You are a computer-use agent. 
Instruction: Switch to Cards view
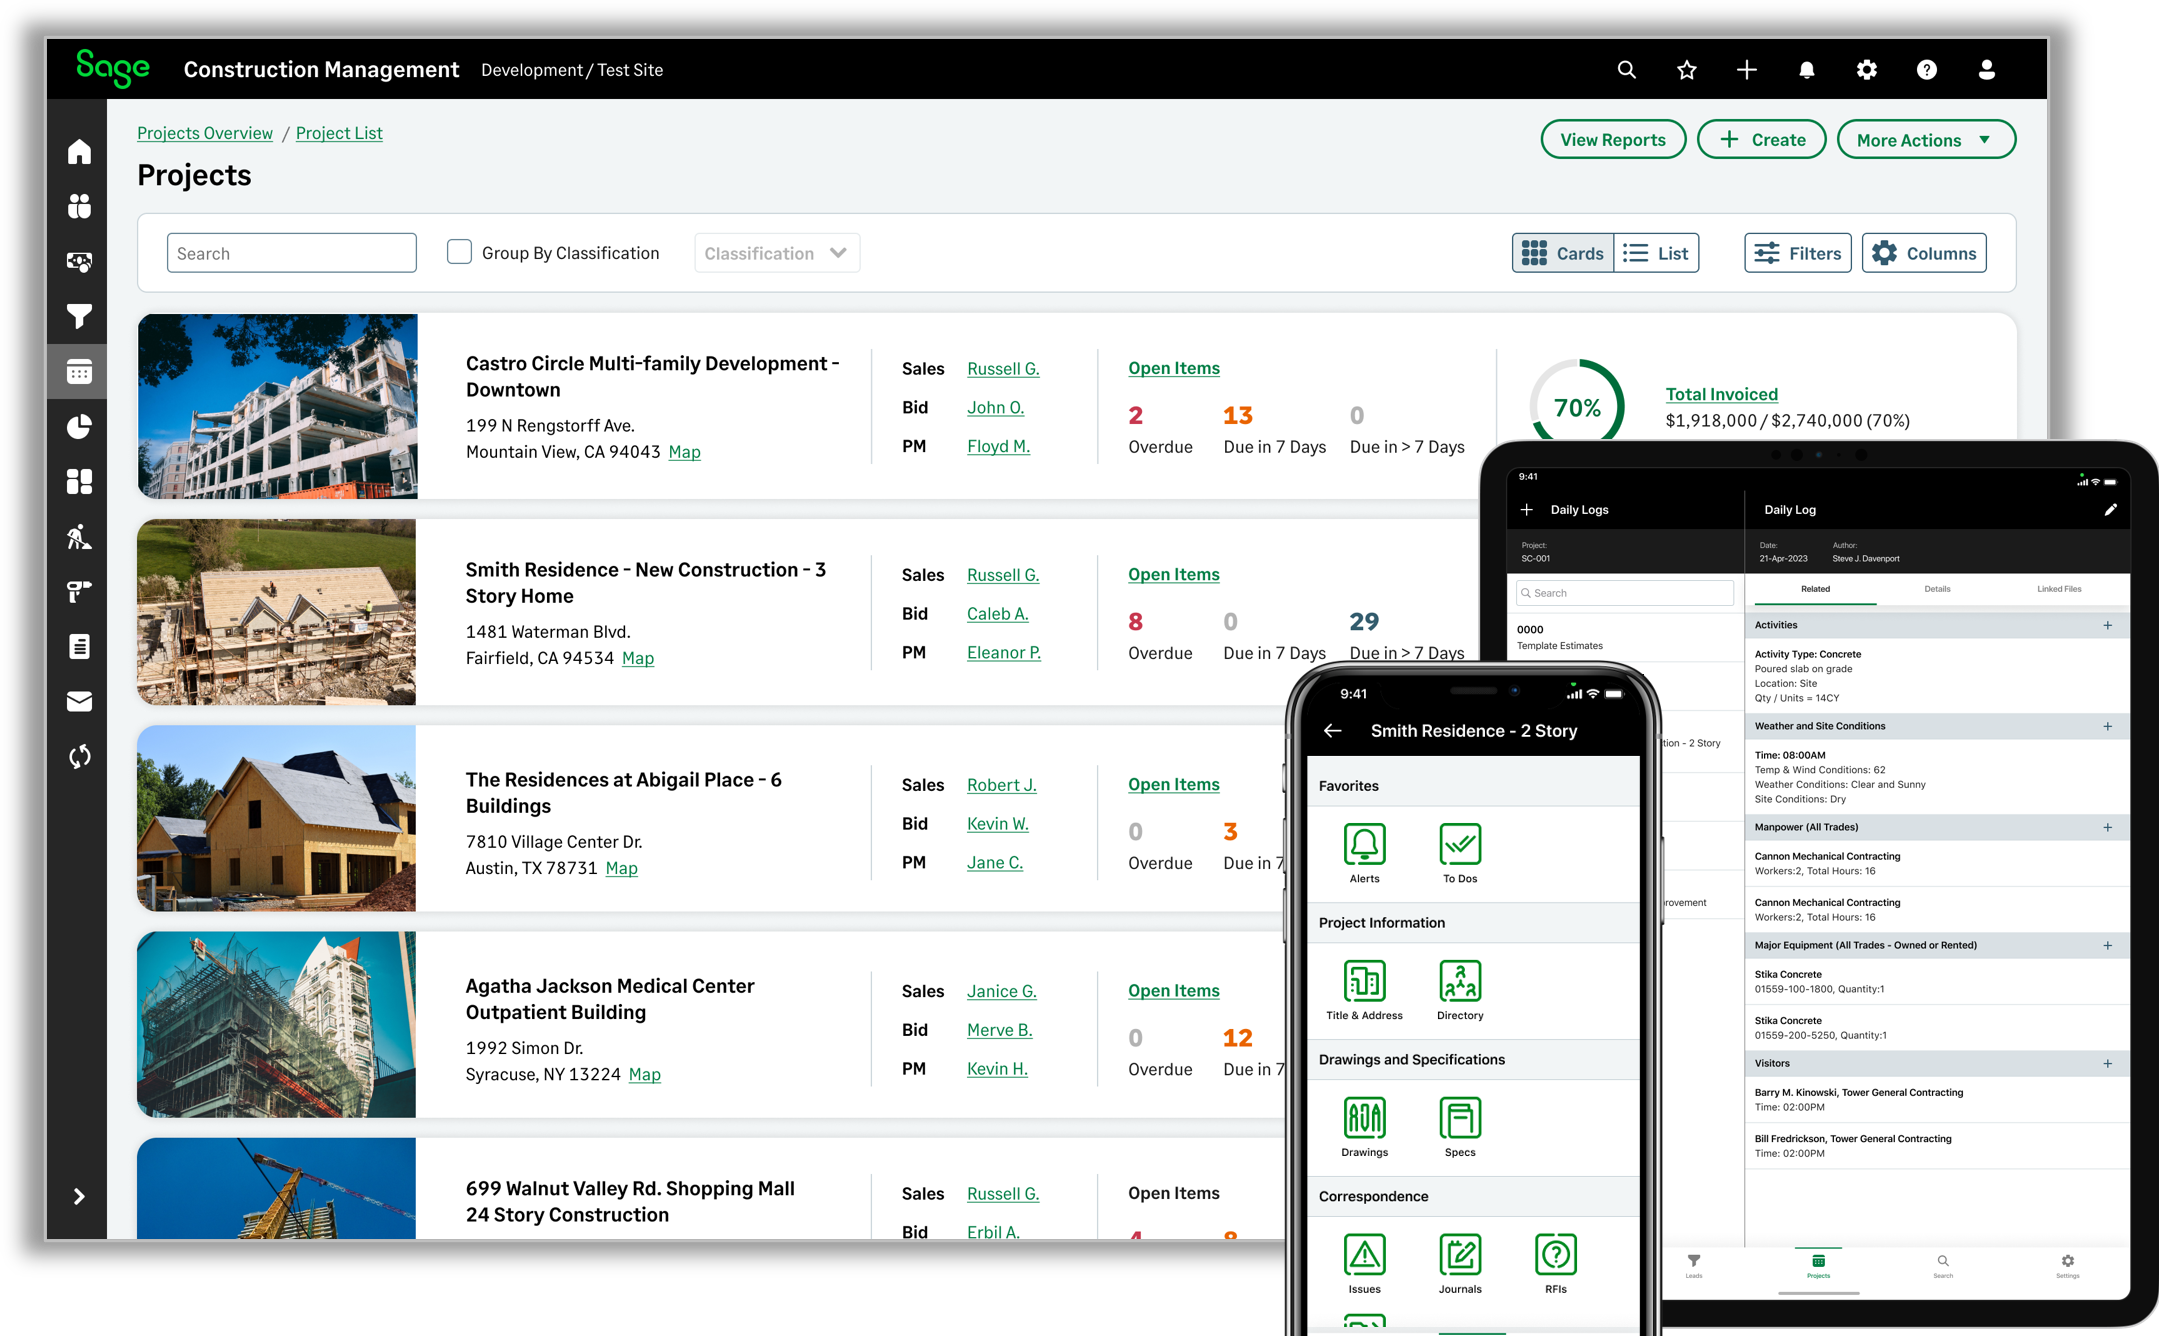click(x=1563, y=253)
